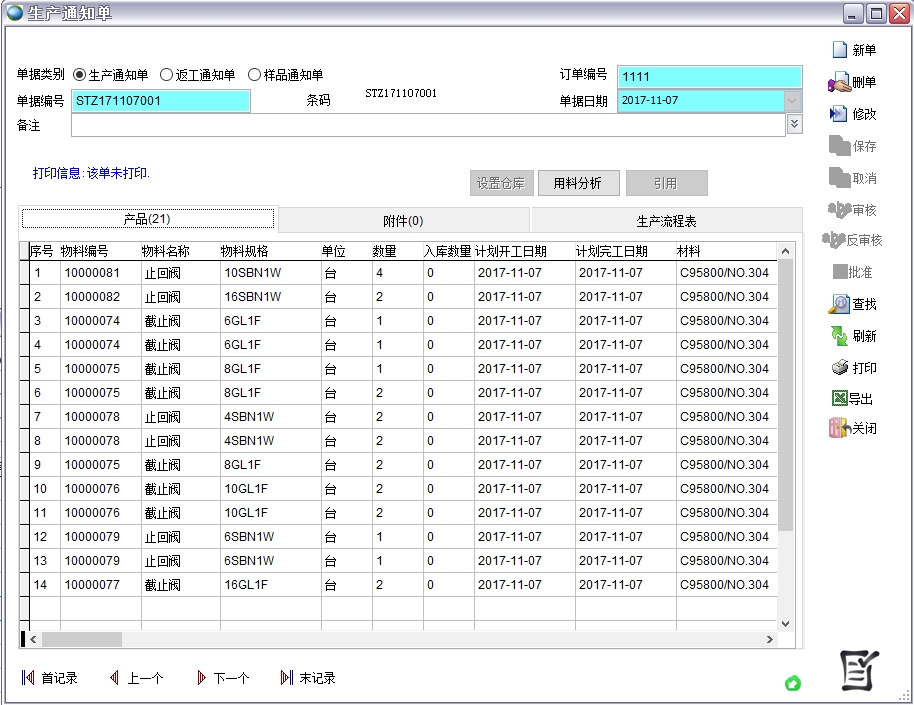Open the 单据日期 date dropdown

[x=793, y=101]
